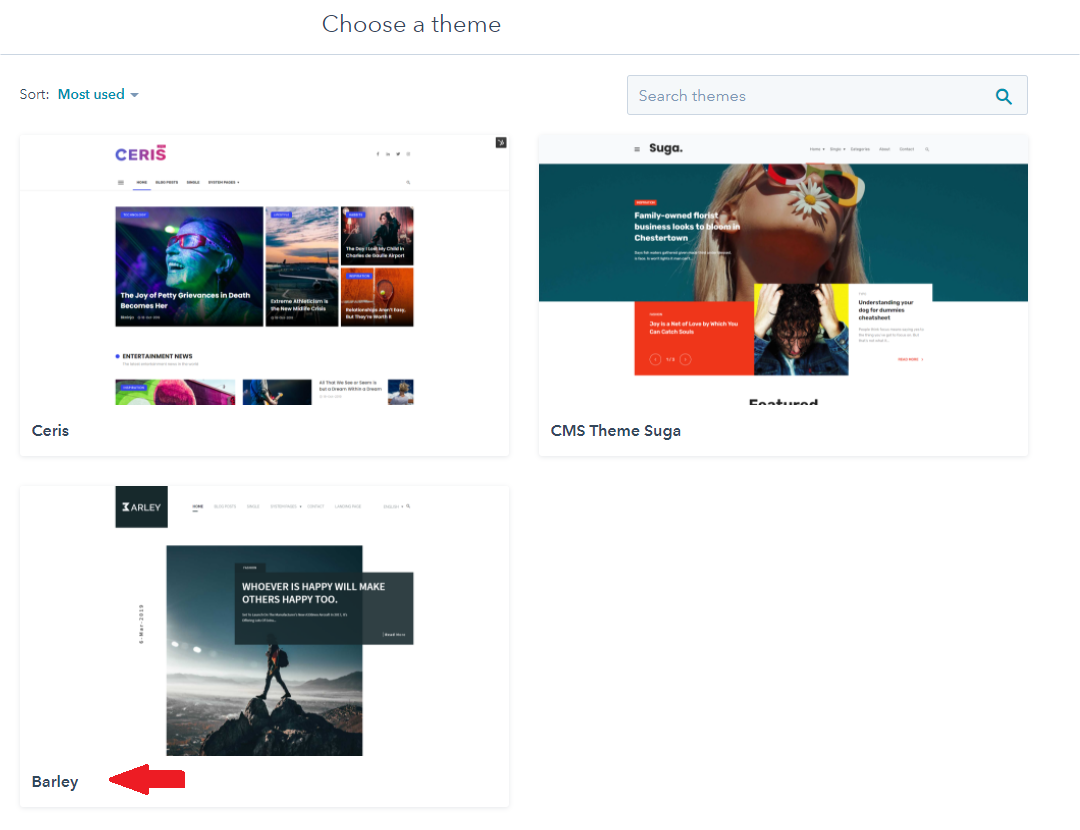Viewport: 1080px width, 830px height.
Task: Click the magnifying glass search icon
Action: pyautogui.click(x=1004, y=96)
